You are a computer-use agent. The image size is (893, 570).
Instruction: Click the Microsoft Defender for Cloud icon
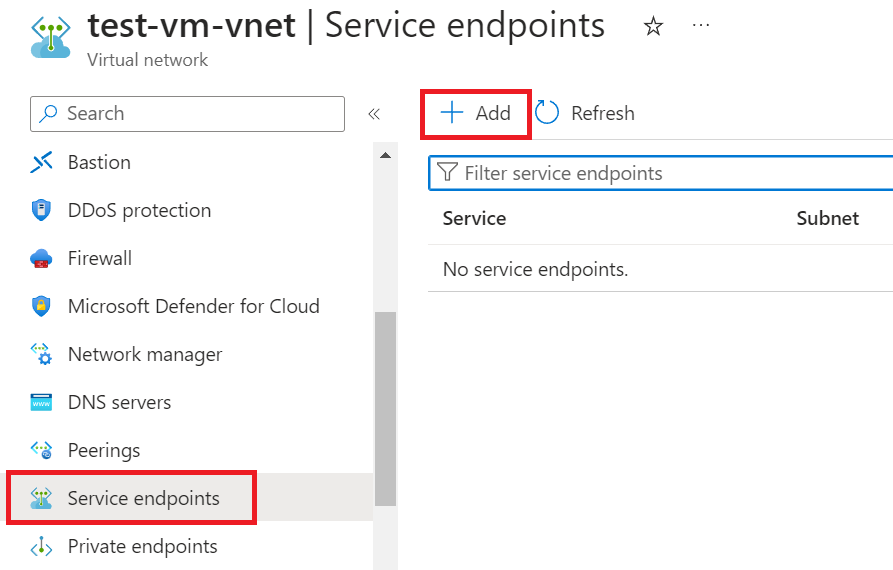click(x=41, y=306)
